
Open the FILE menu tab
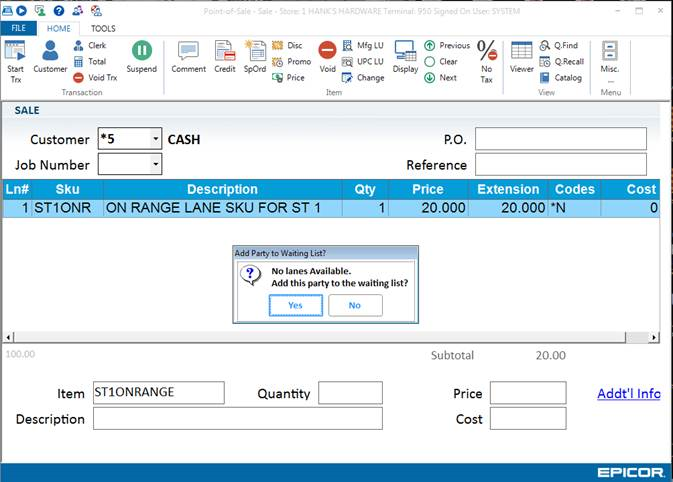[18, 29]
